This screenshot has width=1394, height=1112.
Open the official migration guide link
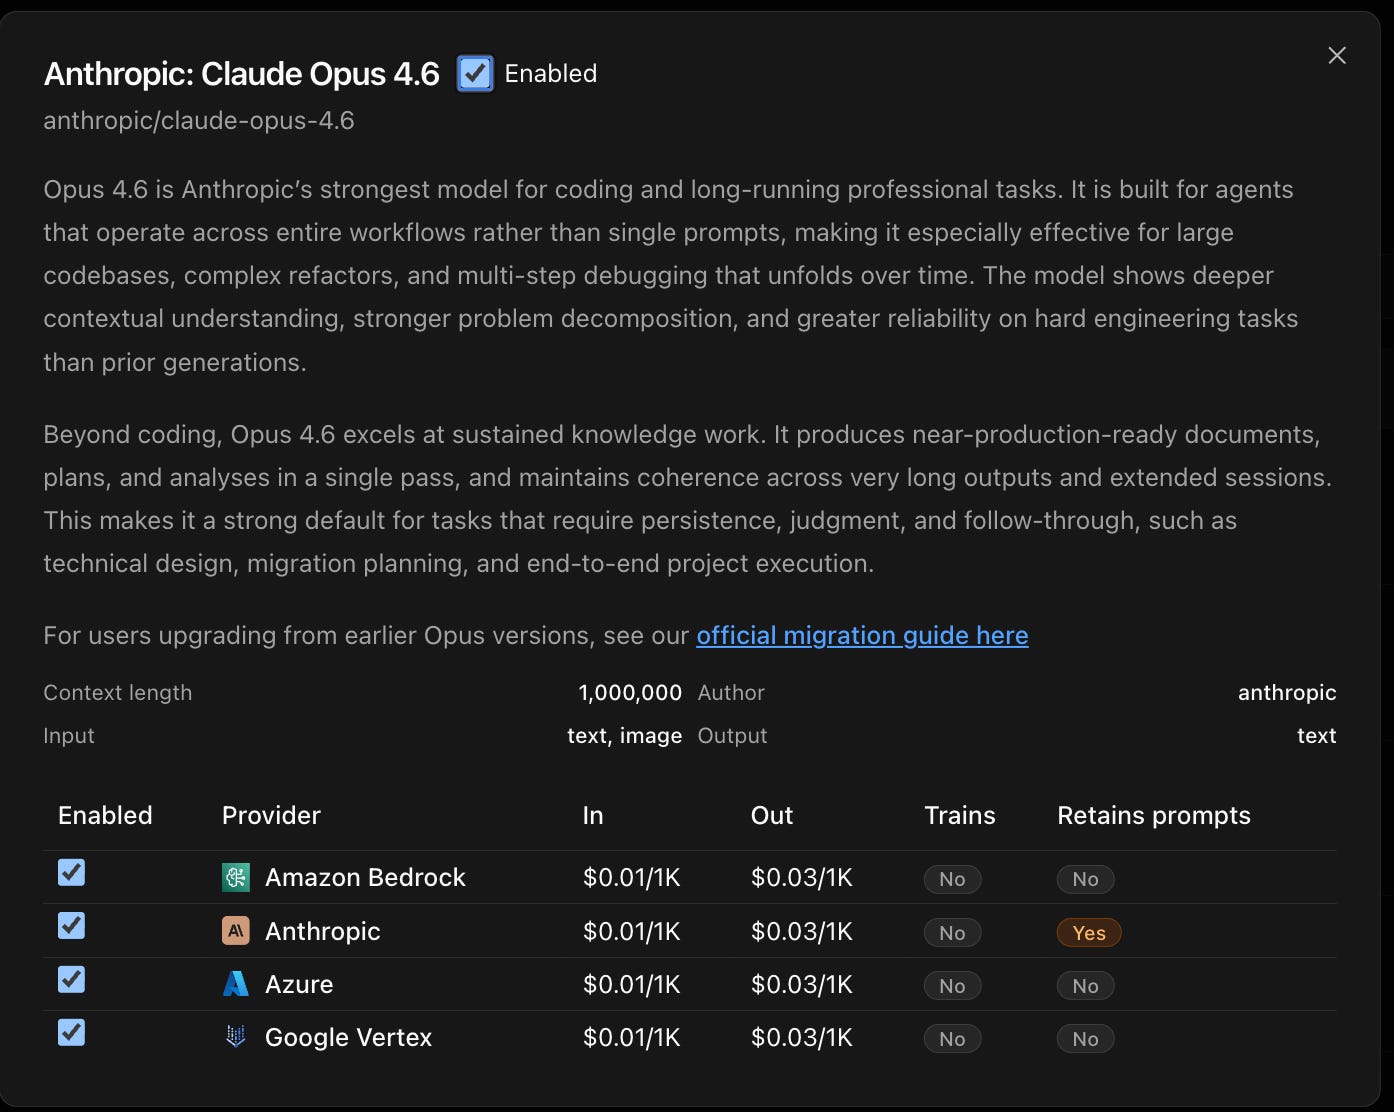[x=862, y=636]
